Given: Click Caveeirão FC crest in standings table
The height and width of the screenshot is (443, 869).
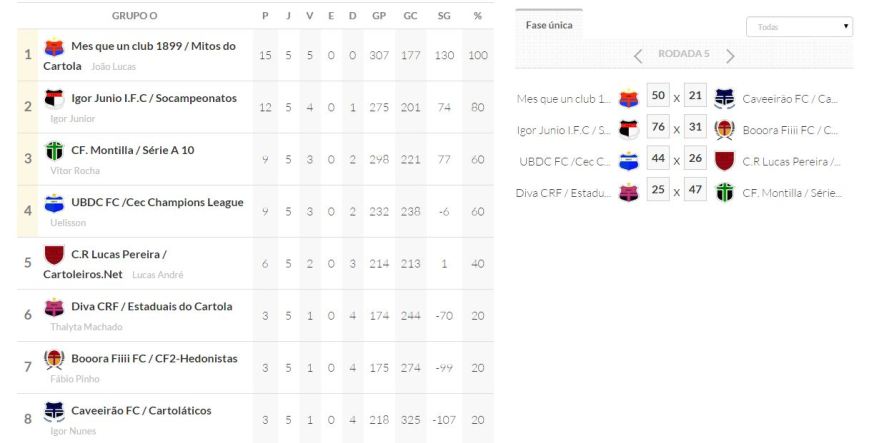Looking at the screenshot, I should (x=55, y=410).
